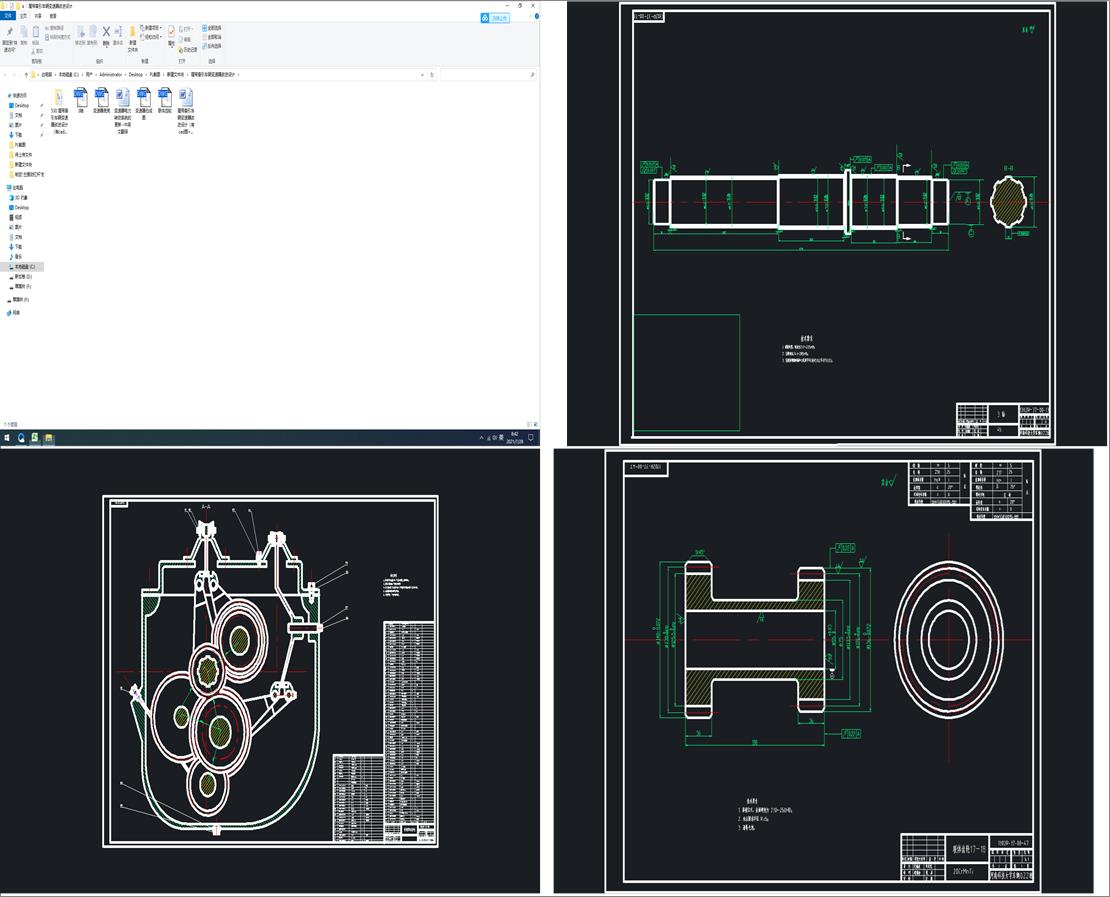This screenshot has height=897, width=1110.
Task: Expand the address bar history dropdown
Action: [x=423, y=74]
